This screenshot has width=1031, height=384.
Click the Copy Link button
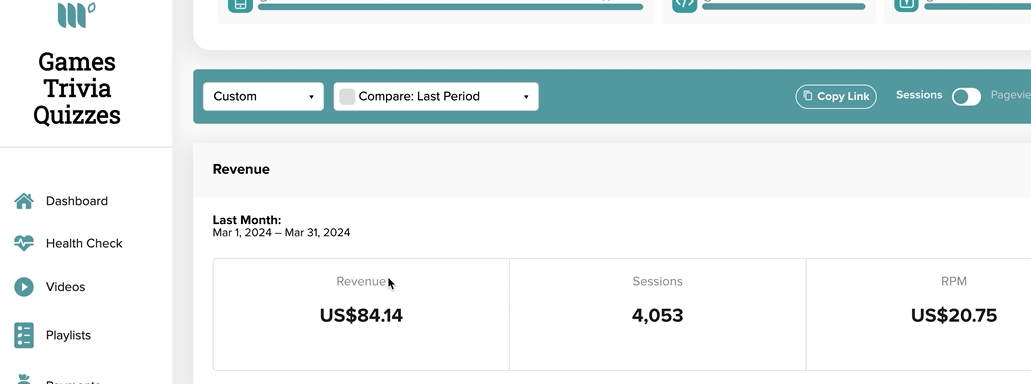836,97
